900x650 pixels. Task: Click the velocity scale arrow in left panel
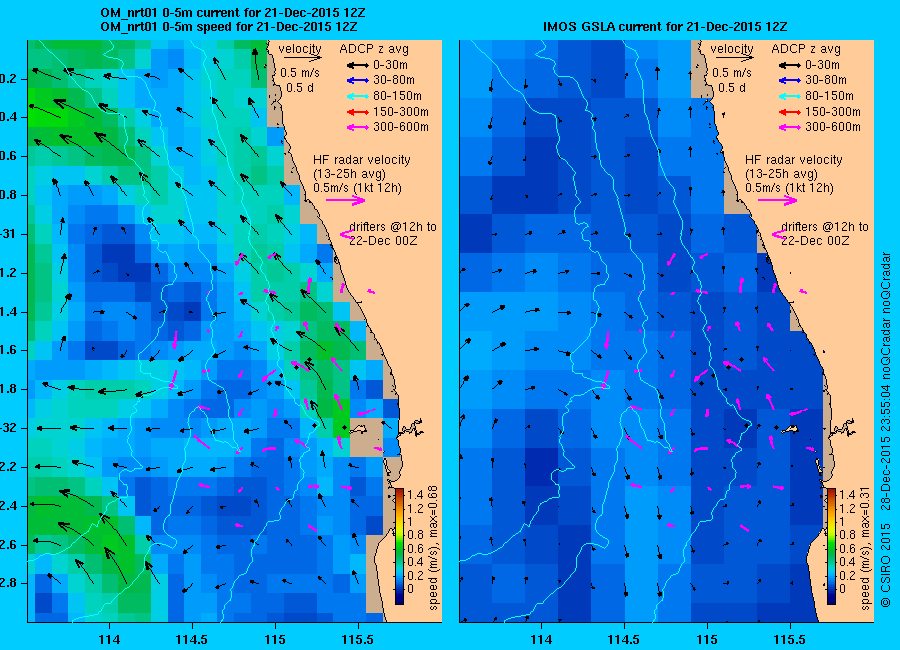tap(302, 58)
